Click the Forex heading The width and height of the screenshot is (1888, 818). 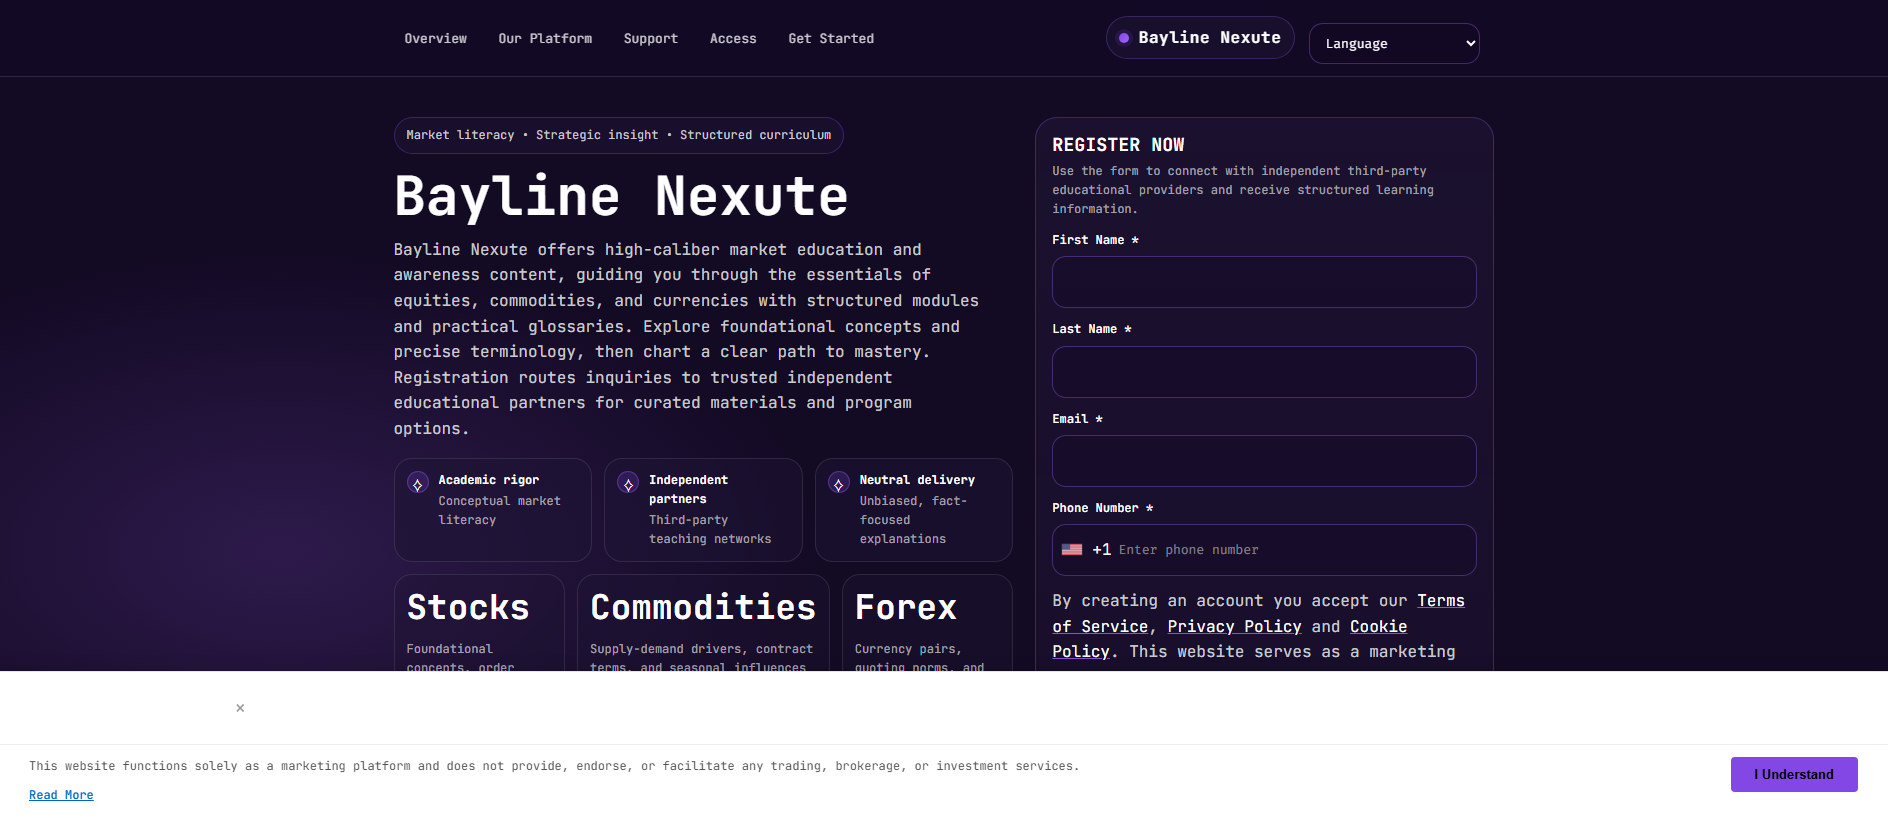(x=906, y=607)
